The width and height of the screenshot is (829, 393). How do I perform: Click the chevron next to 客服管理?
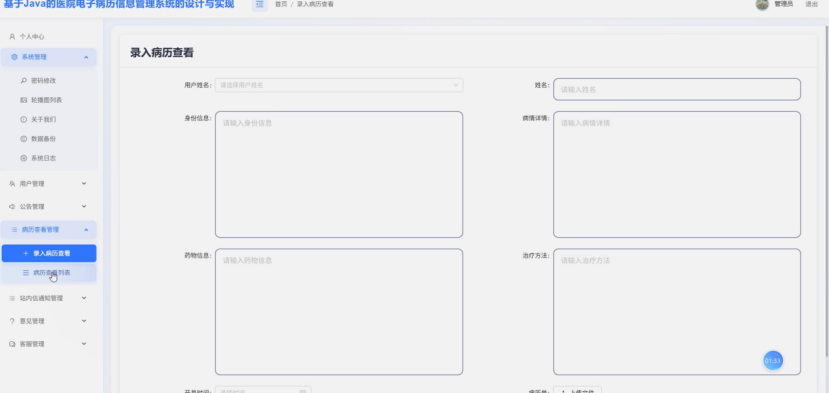coord(84,343)
